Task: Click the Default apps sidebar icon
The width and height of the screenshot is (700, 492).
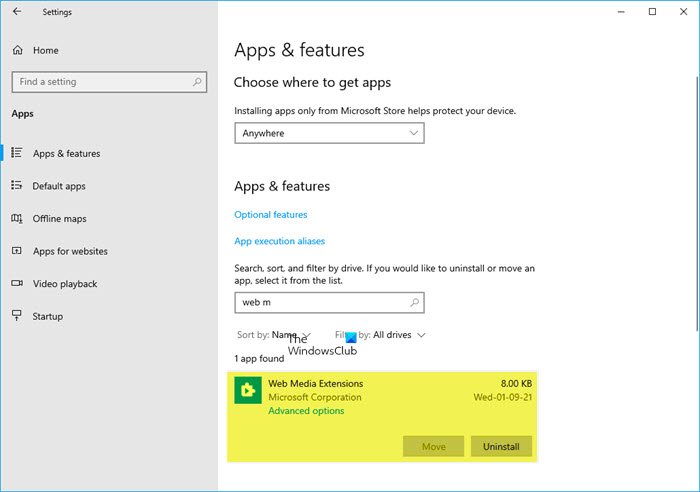Action: [x=17, y=185]
